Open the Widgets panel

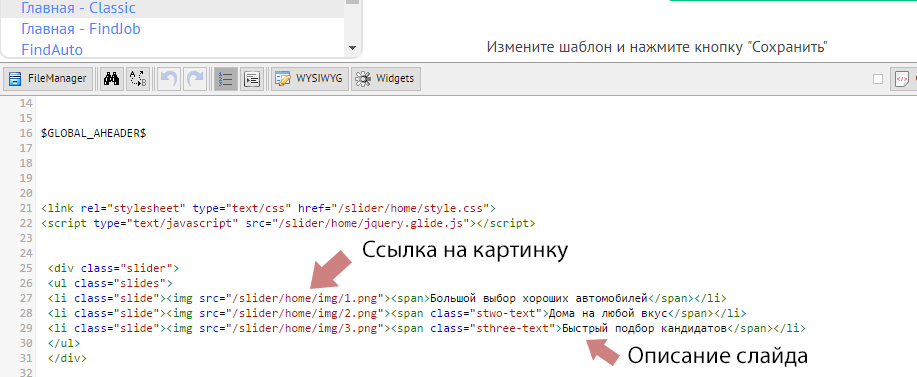pos(386,78)
